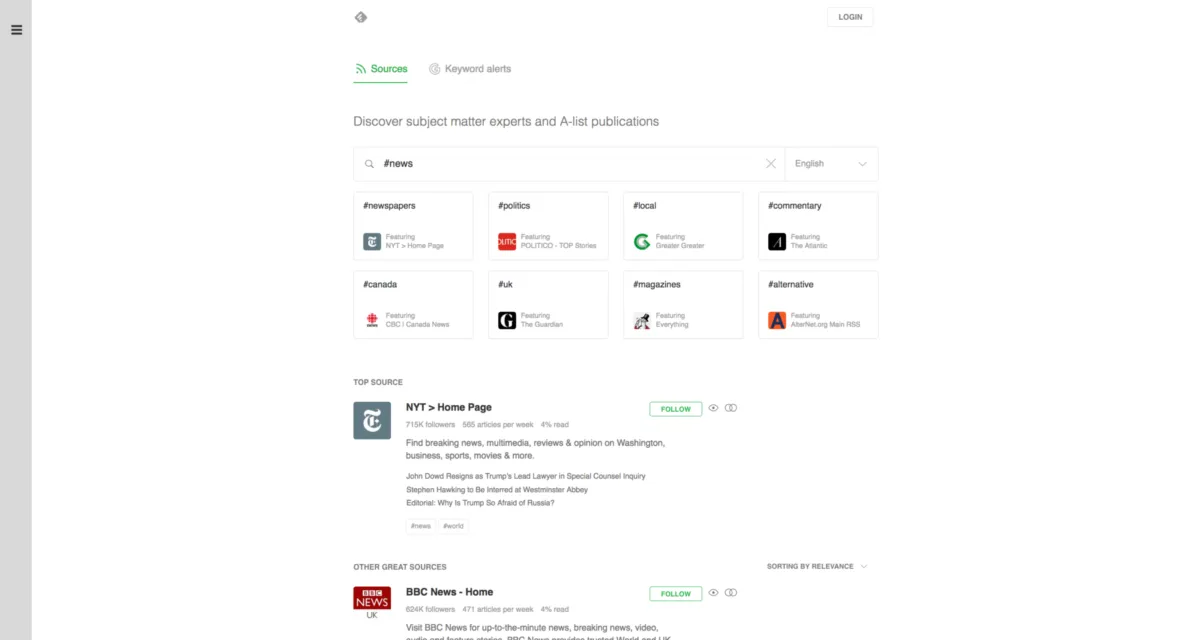Expand Sorting by Relevance dropdown
The image size is (1200, 640).
[x=817, y=567]
